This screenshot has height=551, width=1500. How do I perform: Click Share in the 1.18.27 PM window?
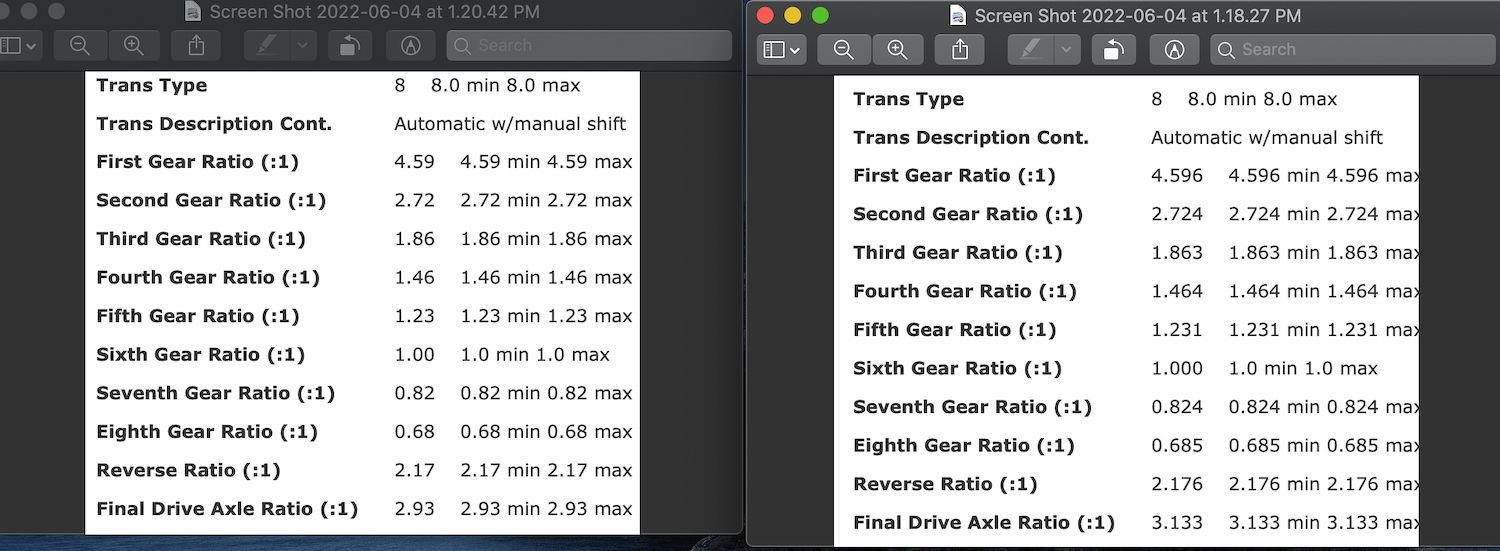tap(960, 49)
